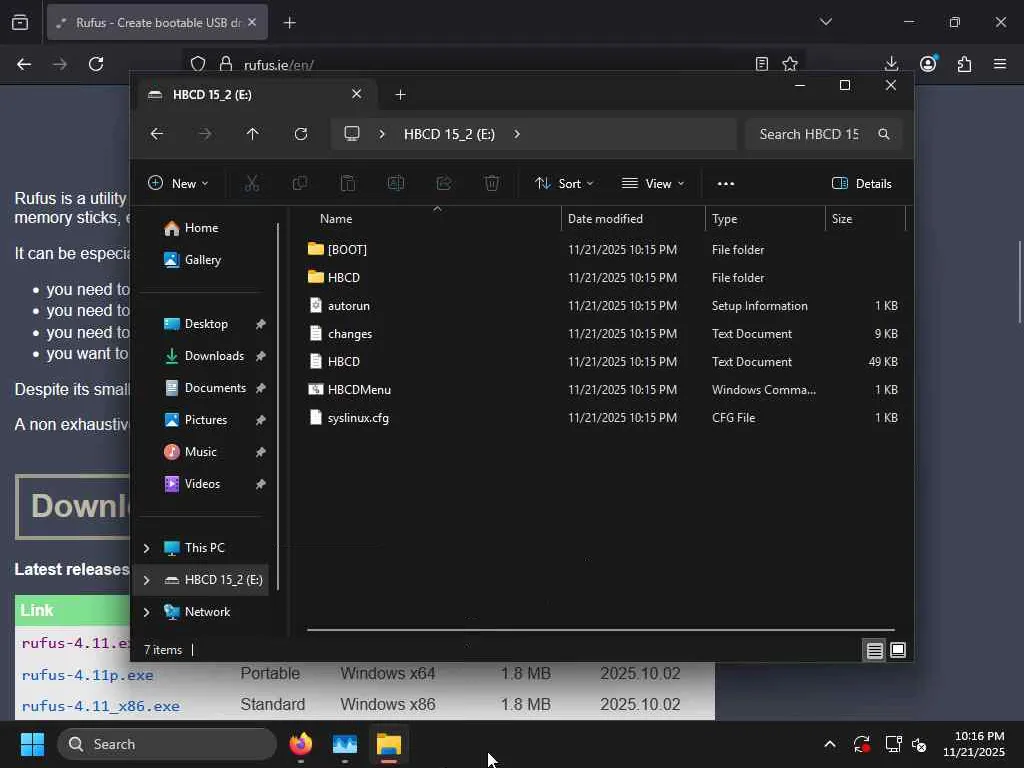Click File Explorer icon on the taskbar

(x=389, y=744)
